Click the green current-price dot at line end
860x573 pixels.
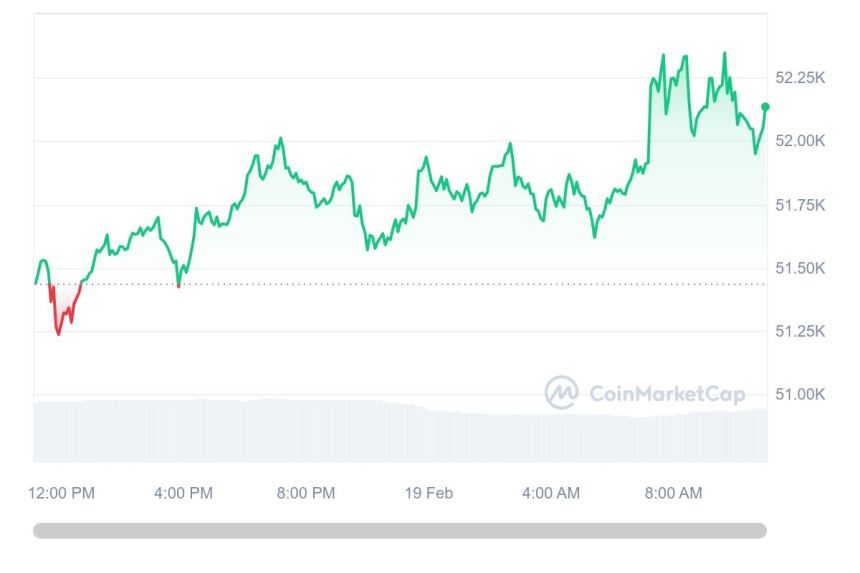click(765, 107)
